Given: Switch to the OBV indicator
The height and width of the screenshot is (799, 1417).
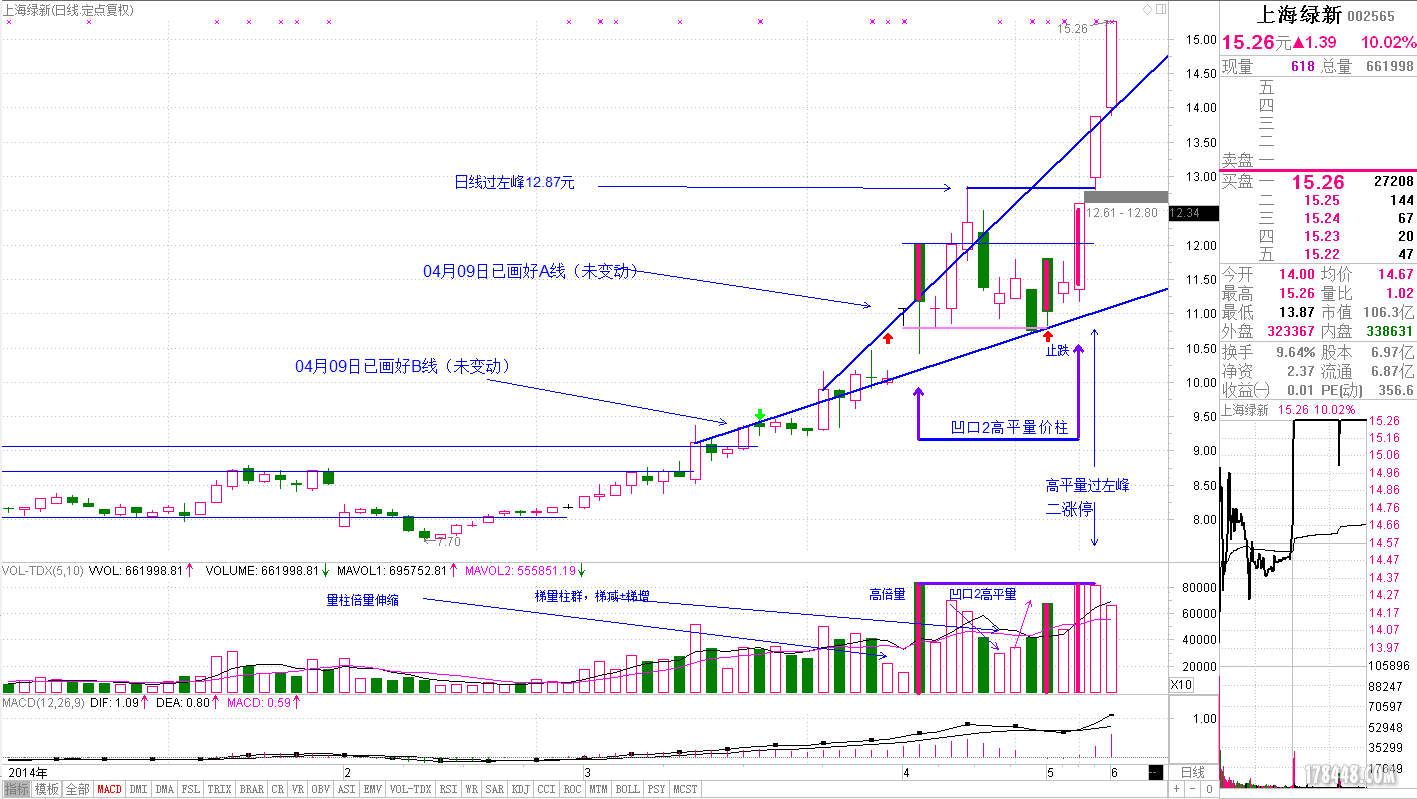Looking at the screenshot, I should [x=320, y=789].
